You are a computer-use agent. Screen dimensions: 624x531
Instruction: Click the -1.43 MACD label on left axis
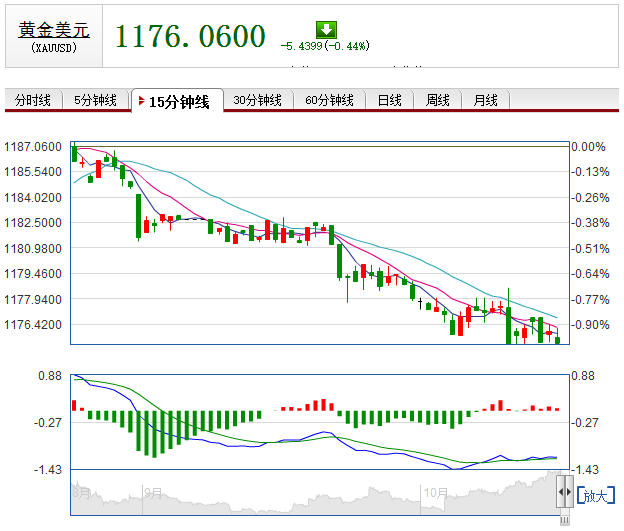[48, 470]
